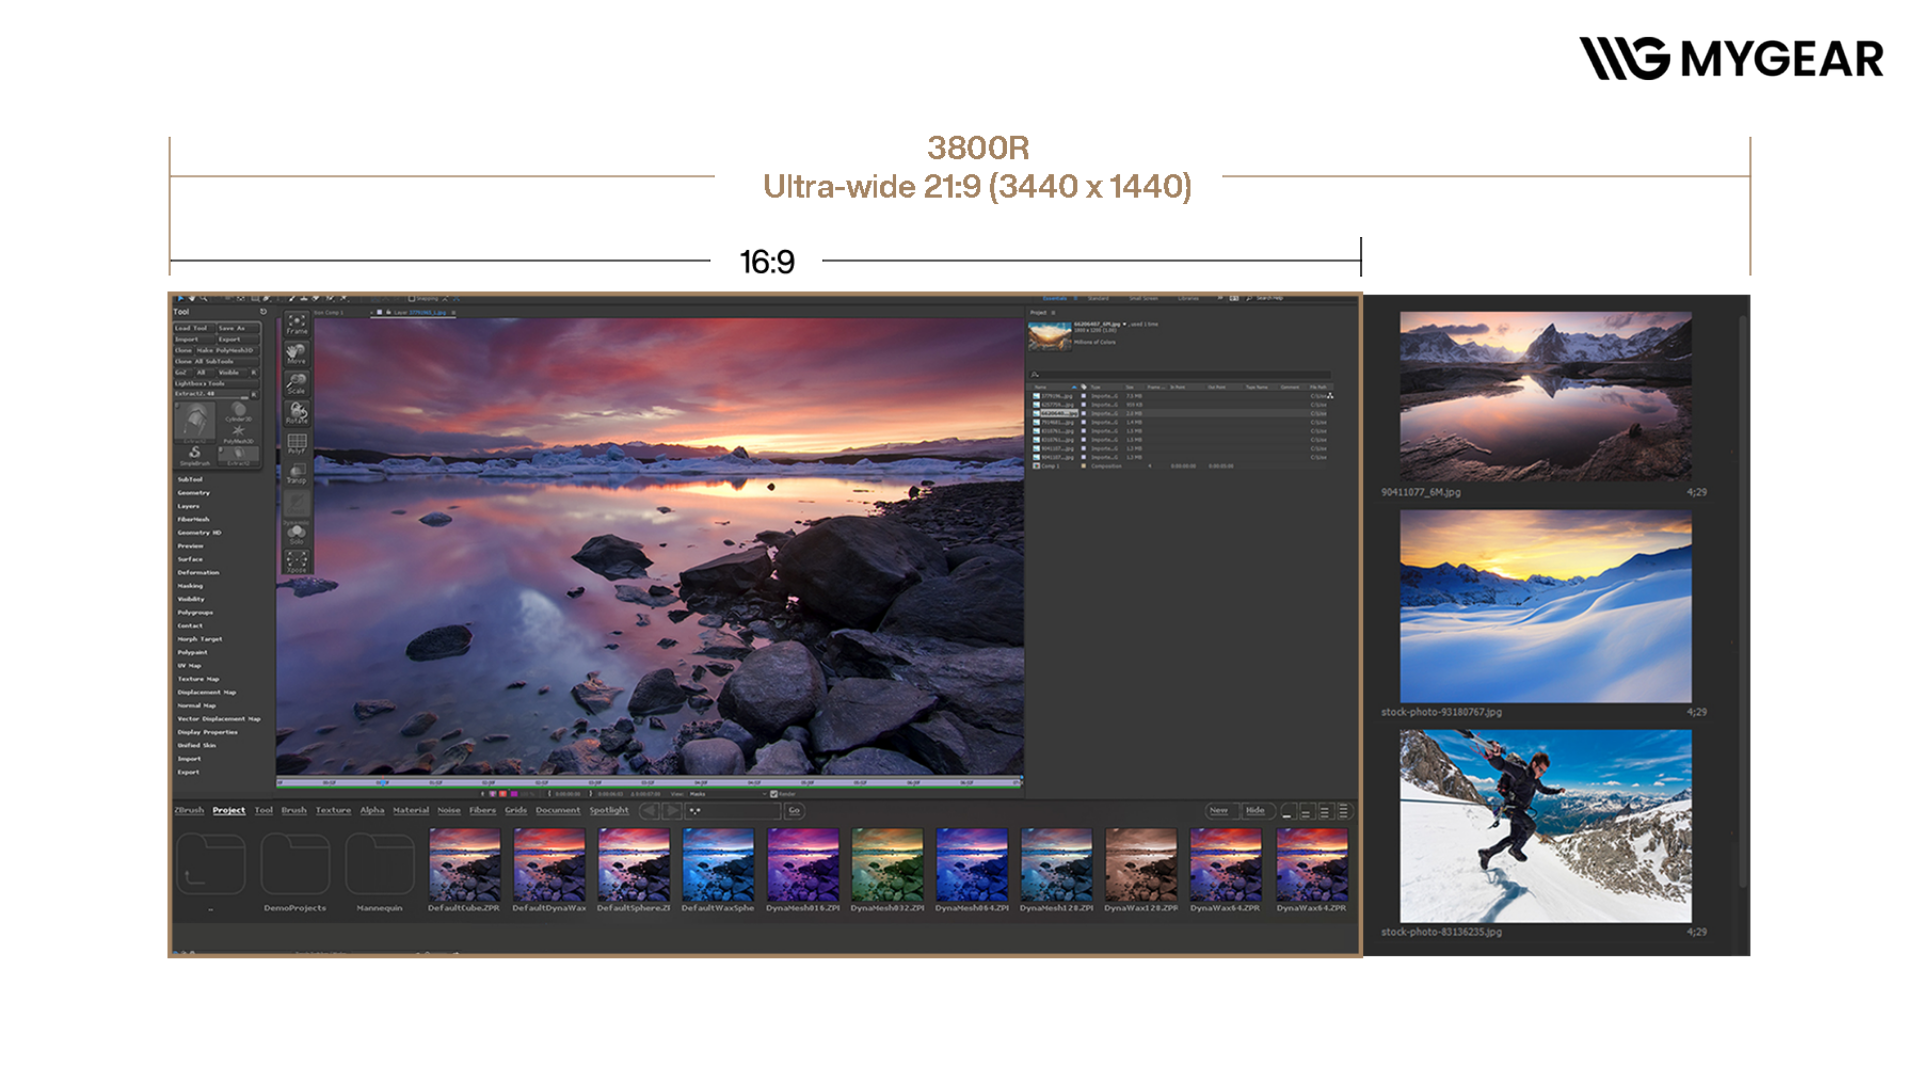Expand the Geometry section

tap(194, 493)
